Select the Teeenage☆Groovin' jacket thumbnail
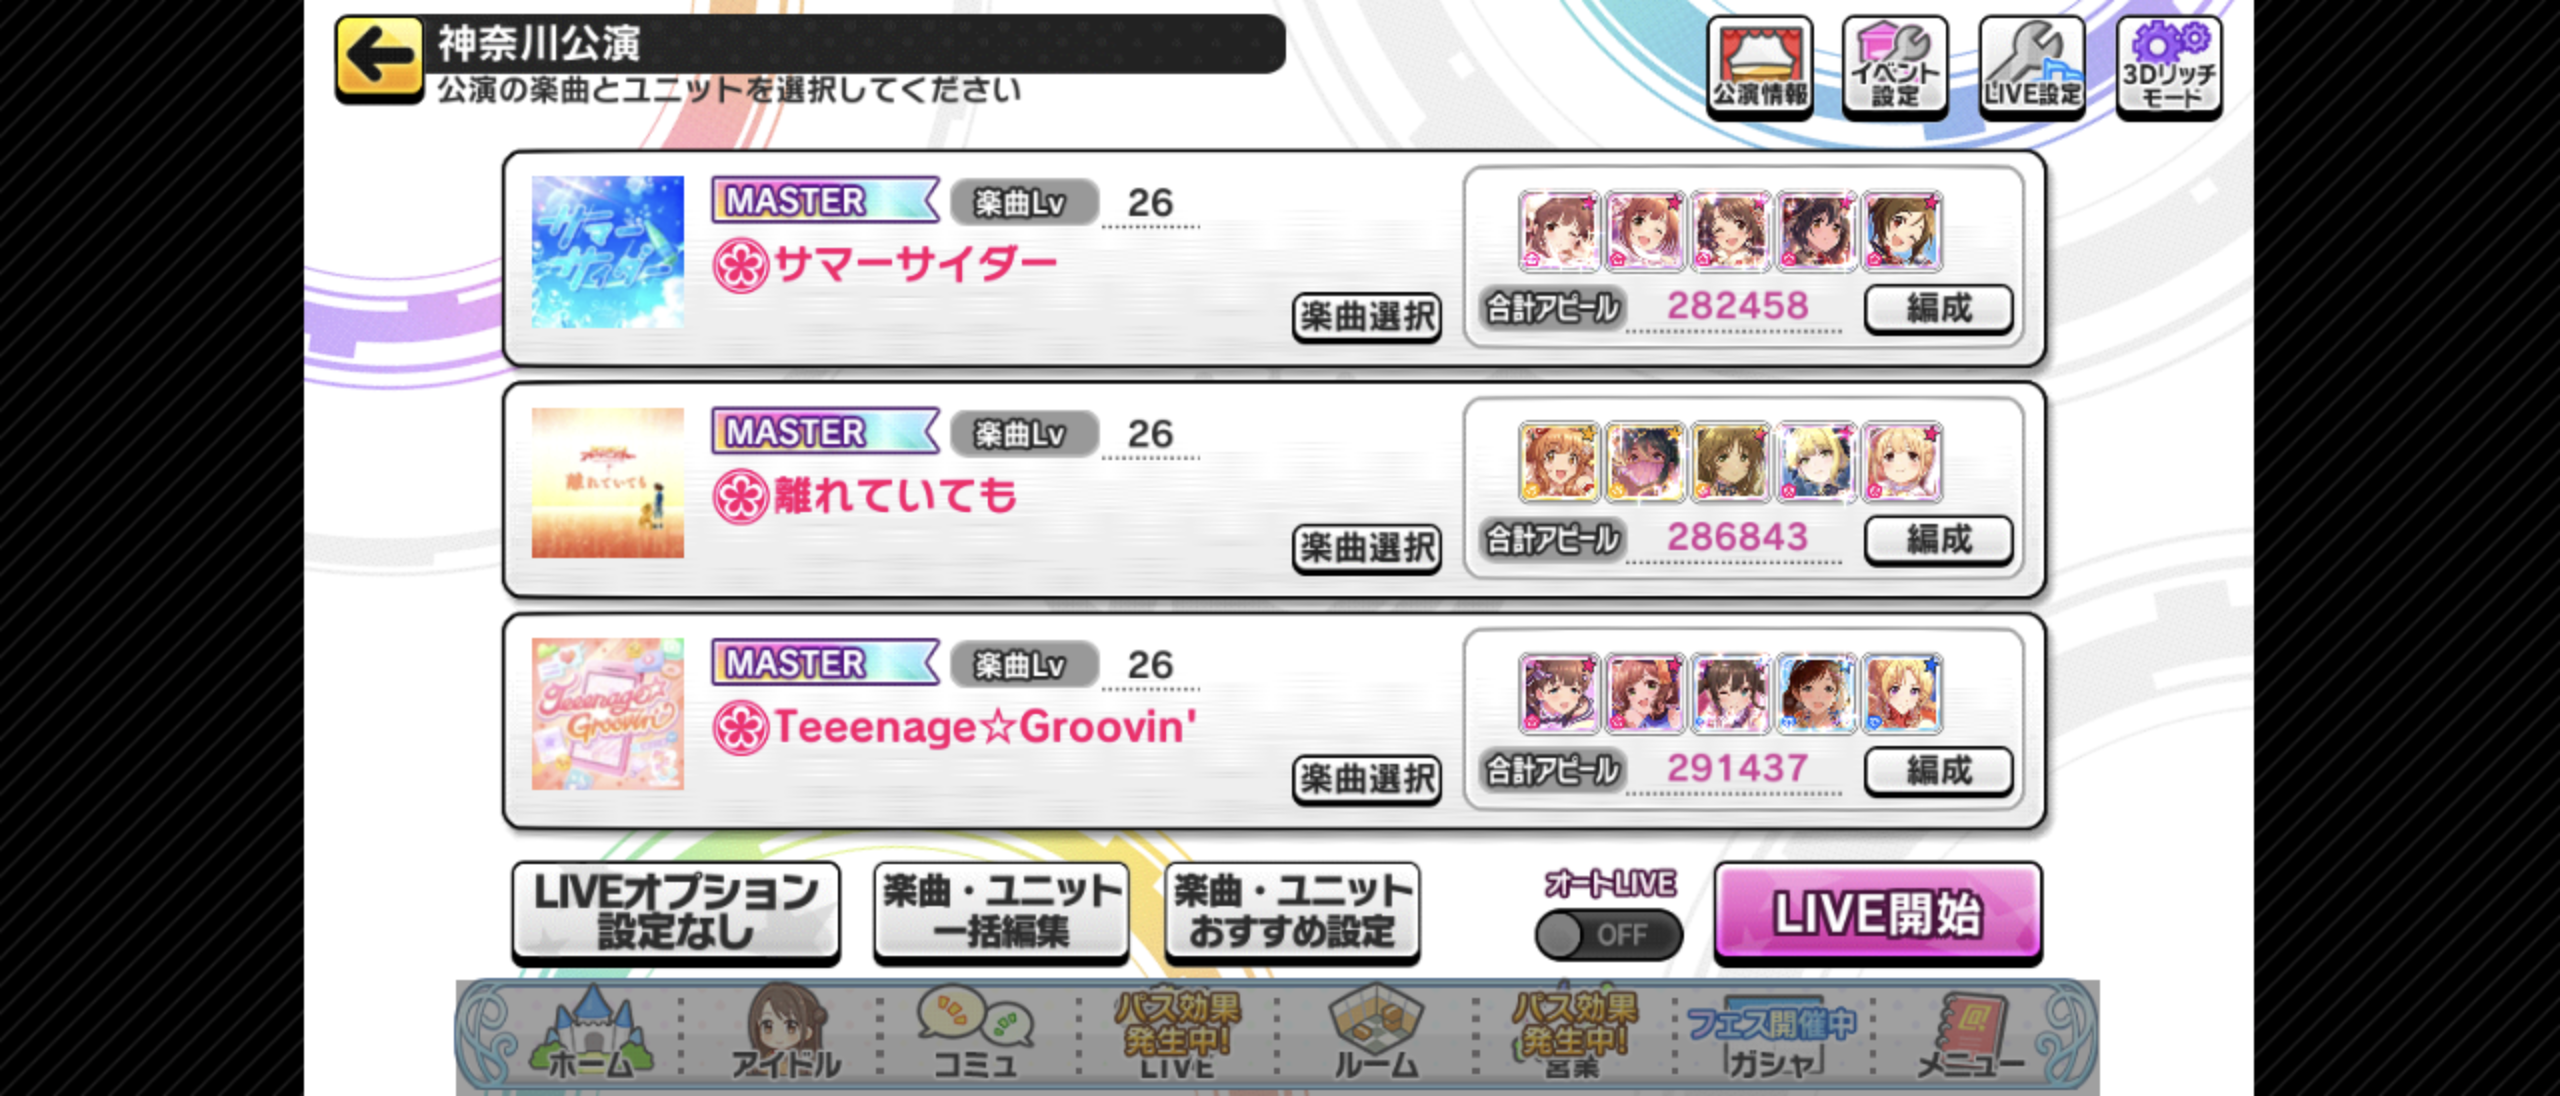 coord(608,714)
